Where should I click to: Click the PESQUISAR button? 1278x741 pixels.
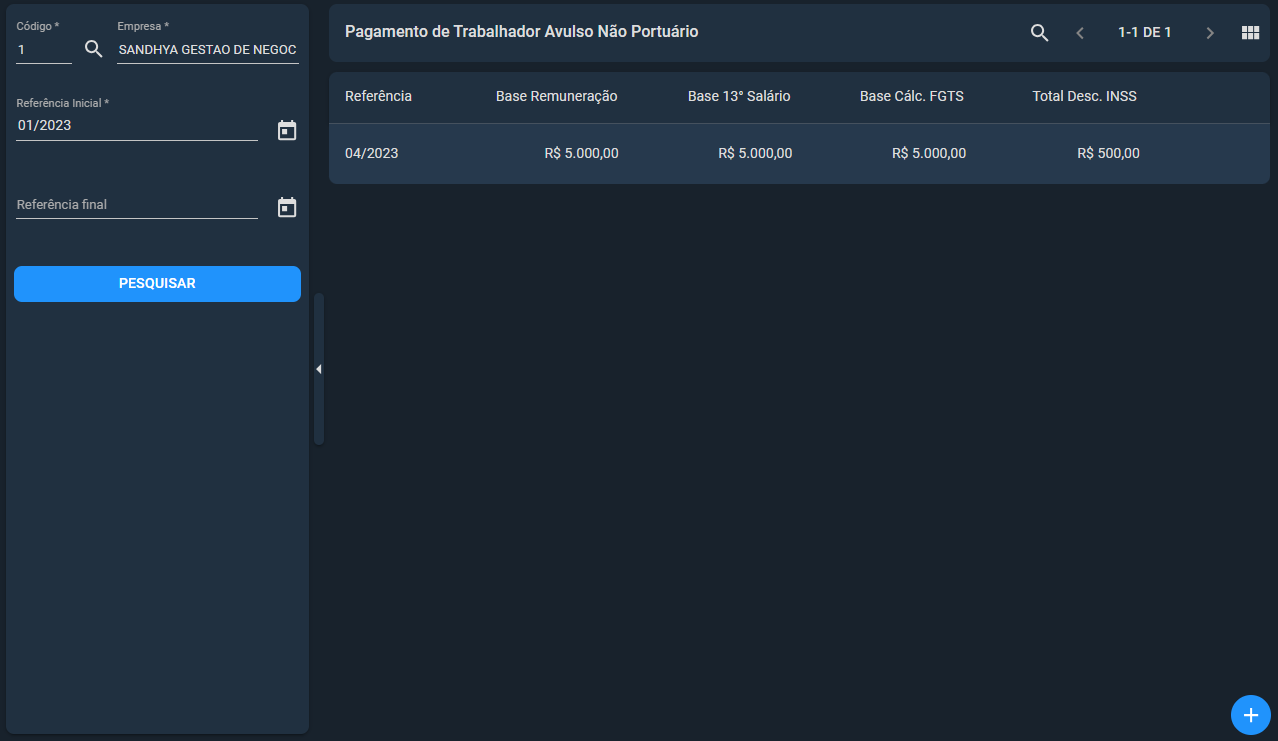(157, 284)
